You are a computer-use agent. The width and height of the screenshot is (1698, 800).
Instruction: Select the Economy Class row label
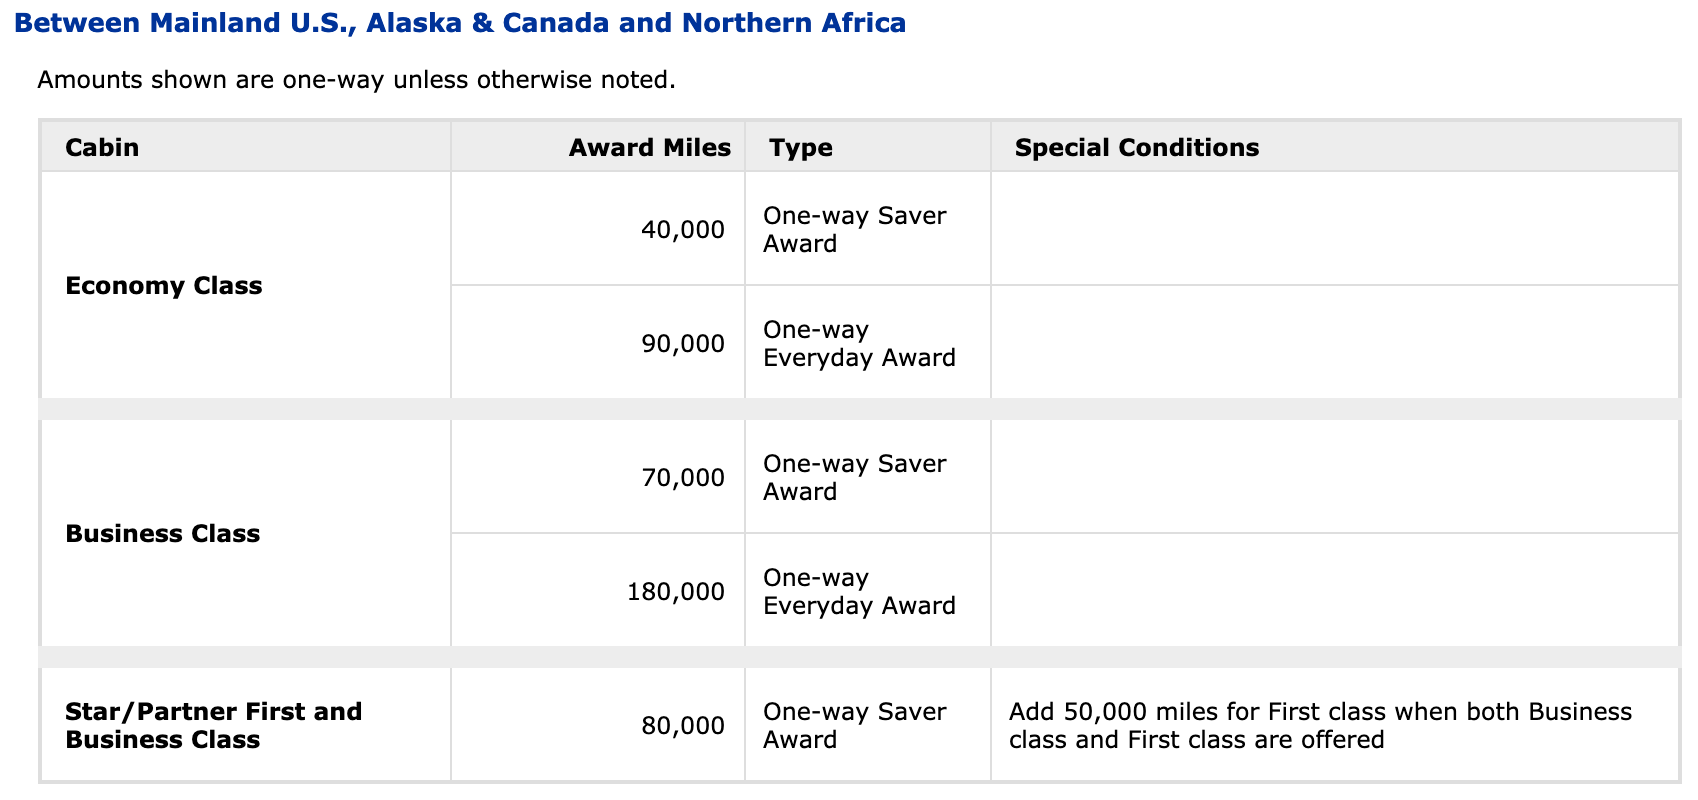[x=164, y=286]
